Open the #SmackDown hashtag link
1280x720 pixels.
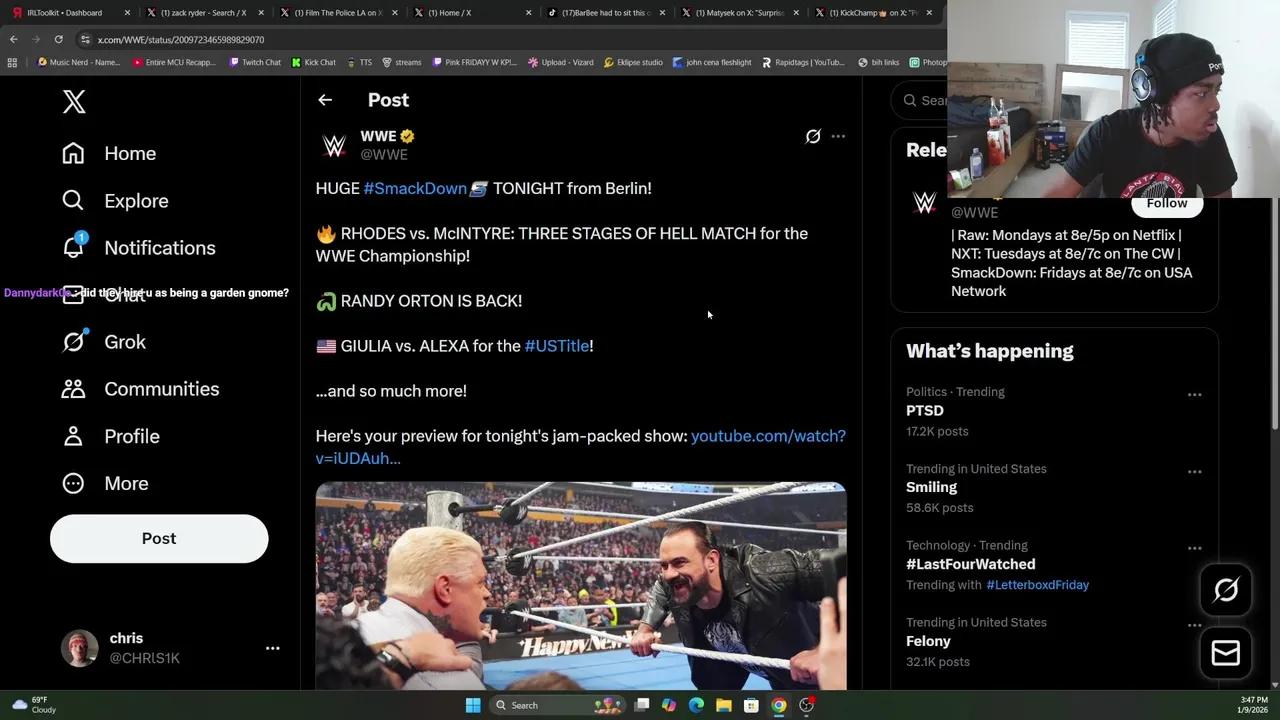coord(415,188)
